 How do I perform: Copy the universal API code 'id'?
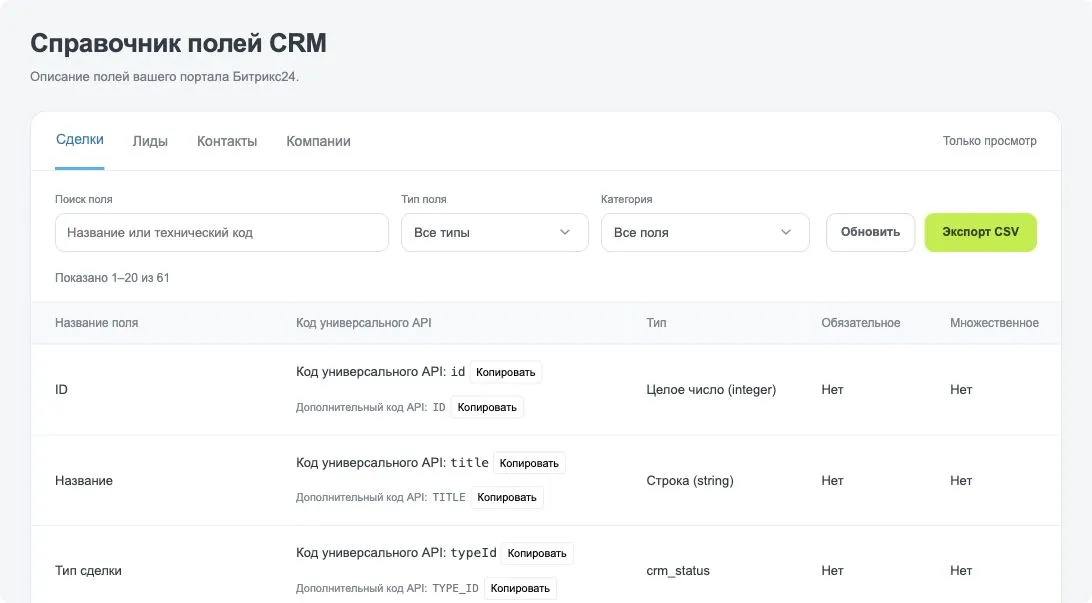(506, 372)
